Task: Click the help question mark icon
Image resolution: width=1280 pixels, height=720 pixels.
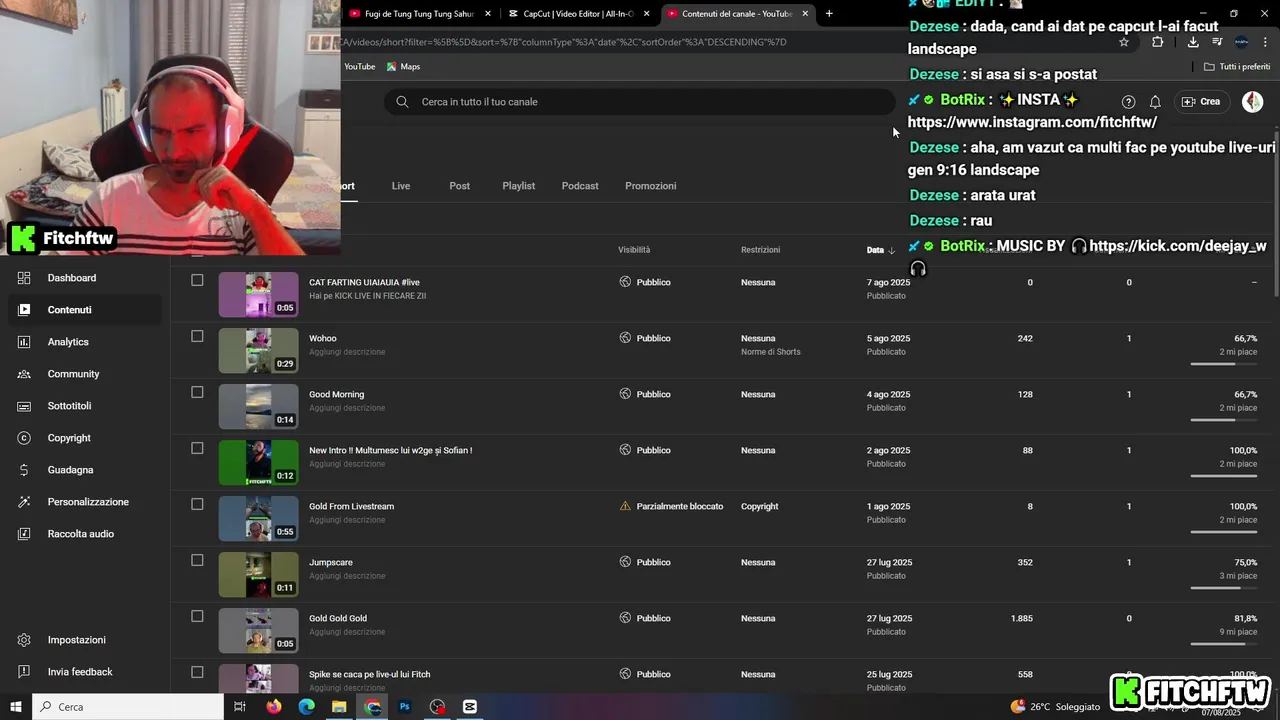Action: tap(1128, 102)
